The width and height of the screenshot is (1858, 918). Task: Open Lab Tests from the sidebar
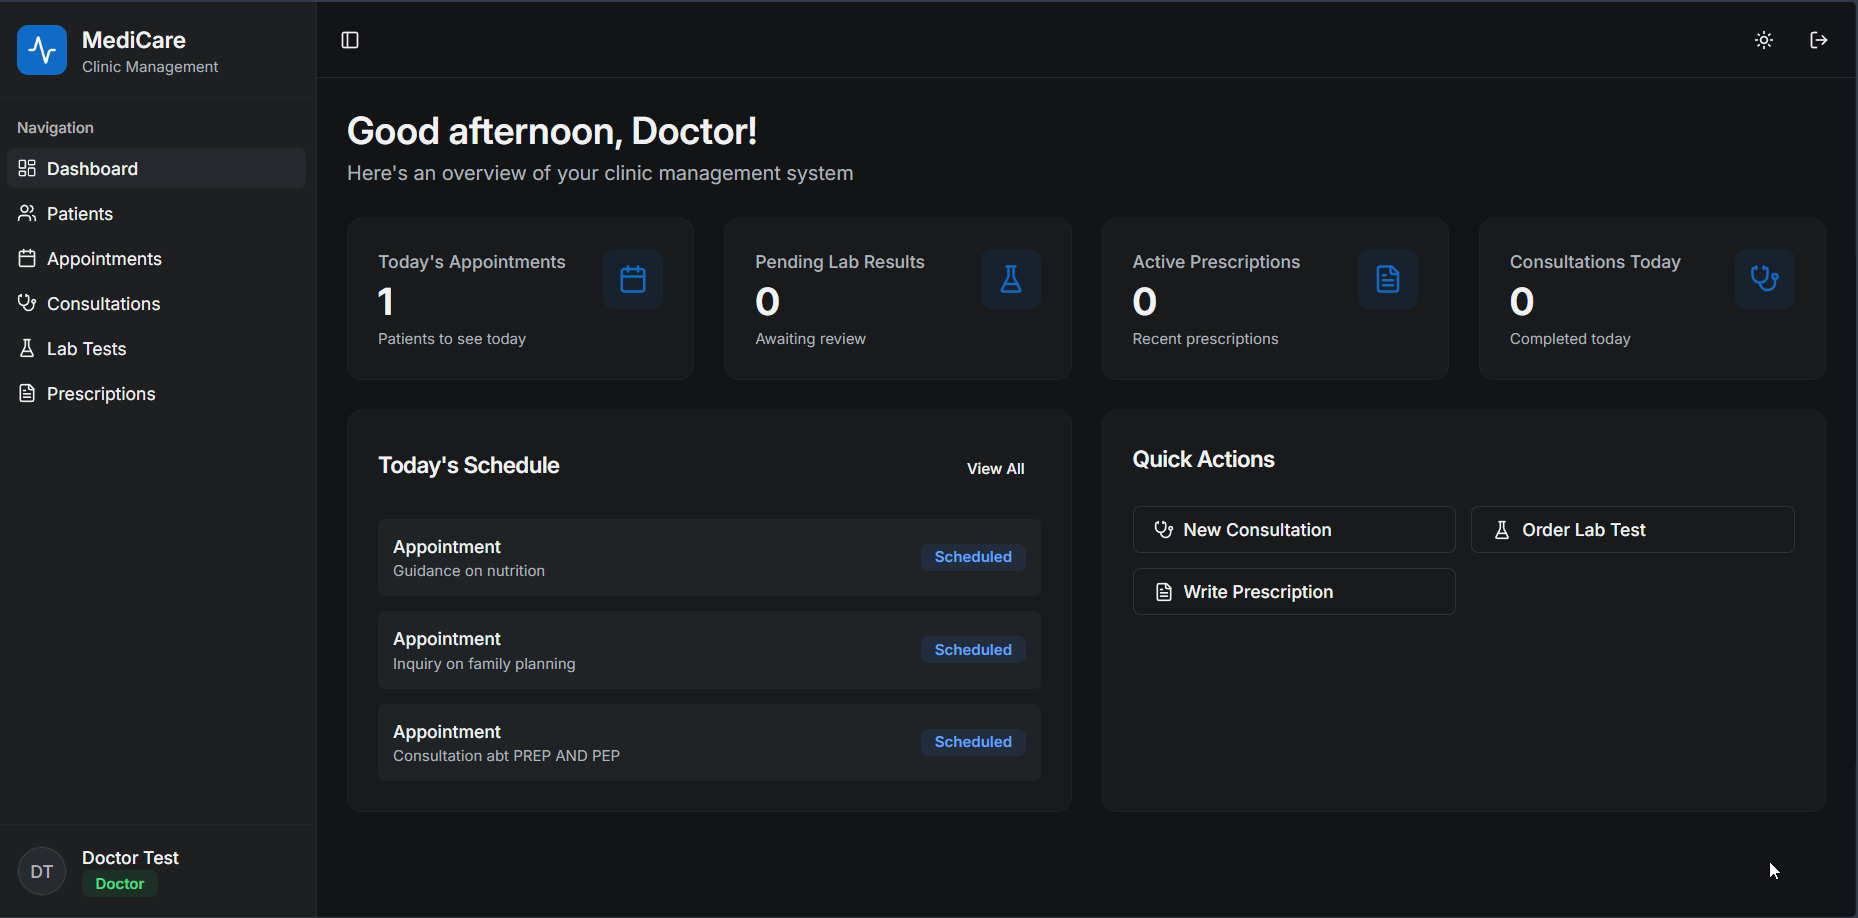(x=86, y=349)
